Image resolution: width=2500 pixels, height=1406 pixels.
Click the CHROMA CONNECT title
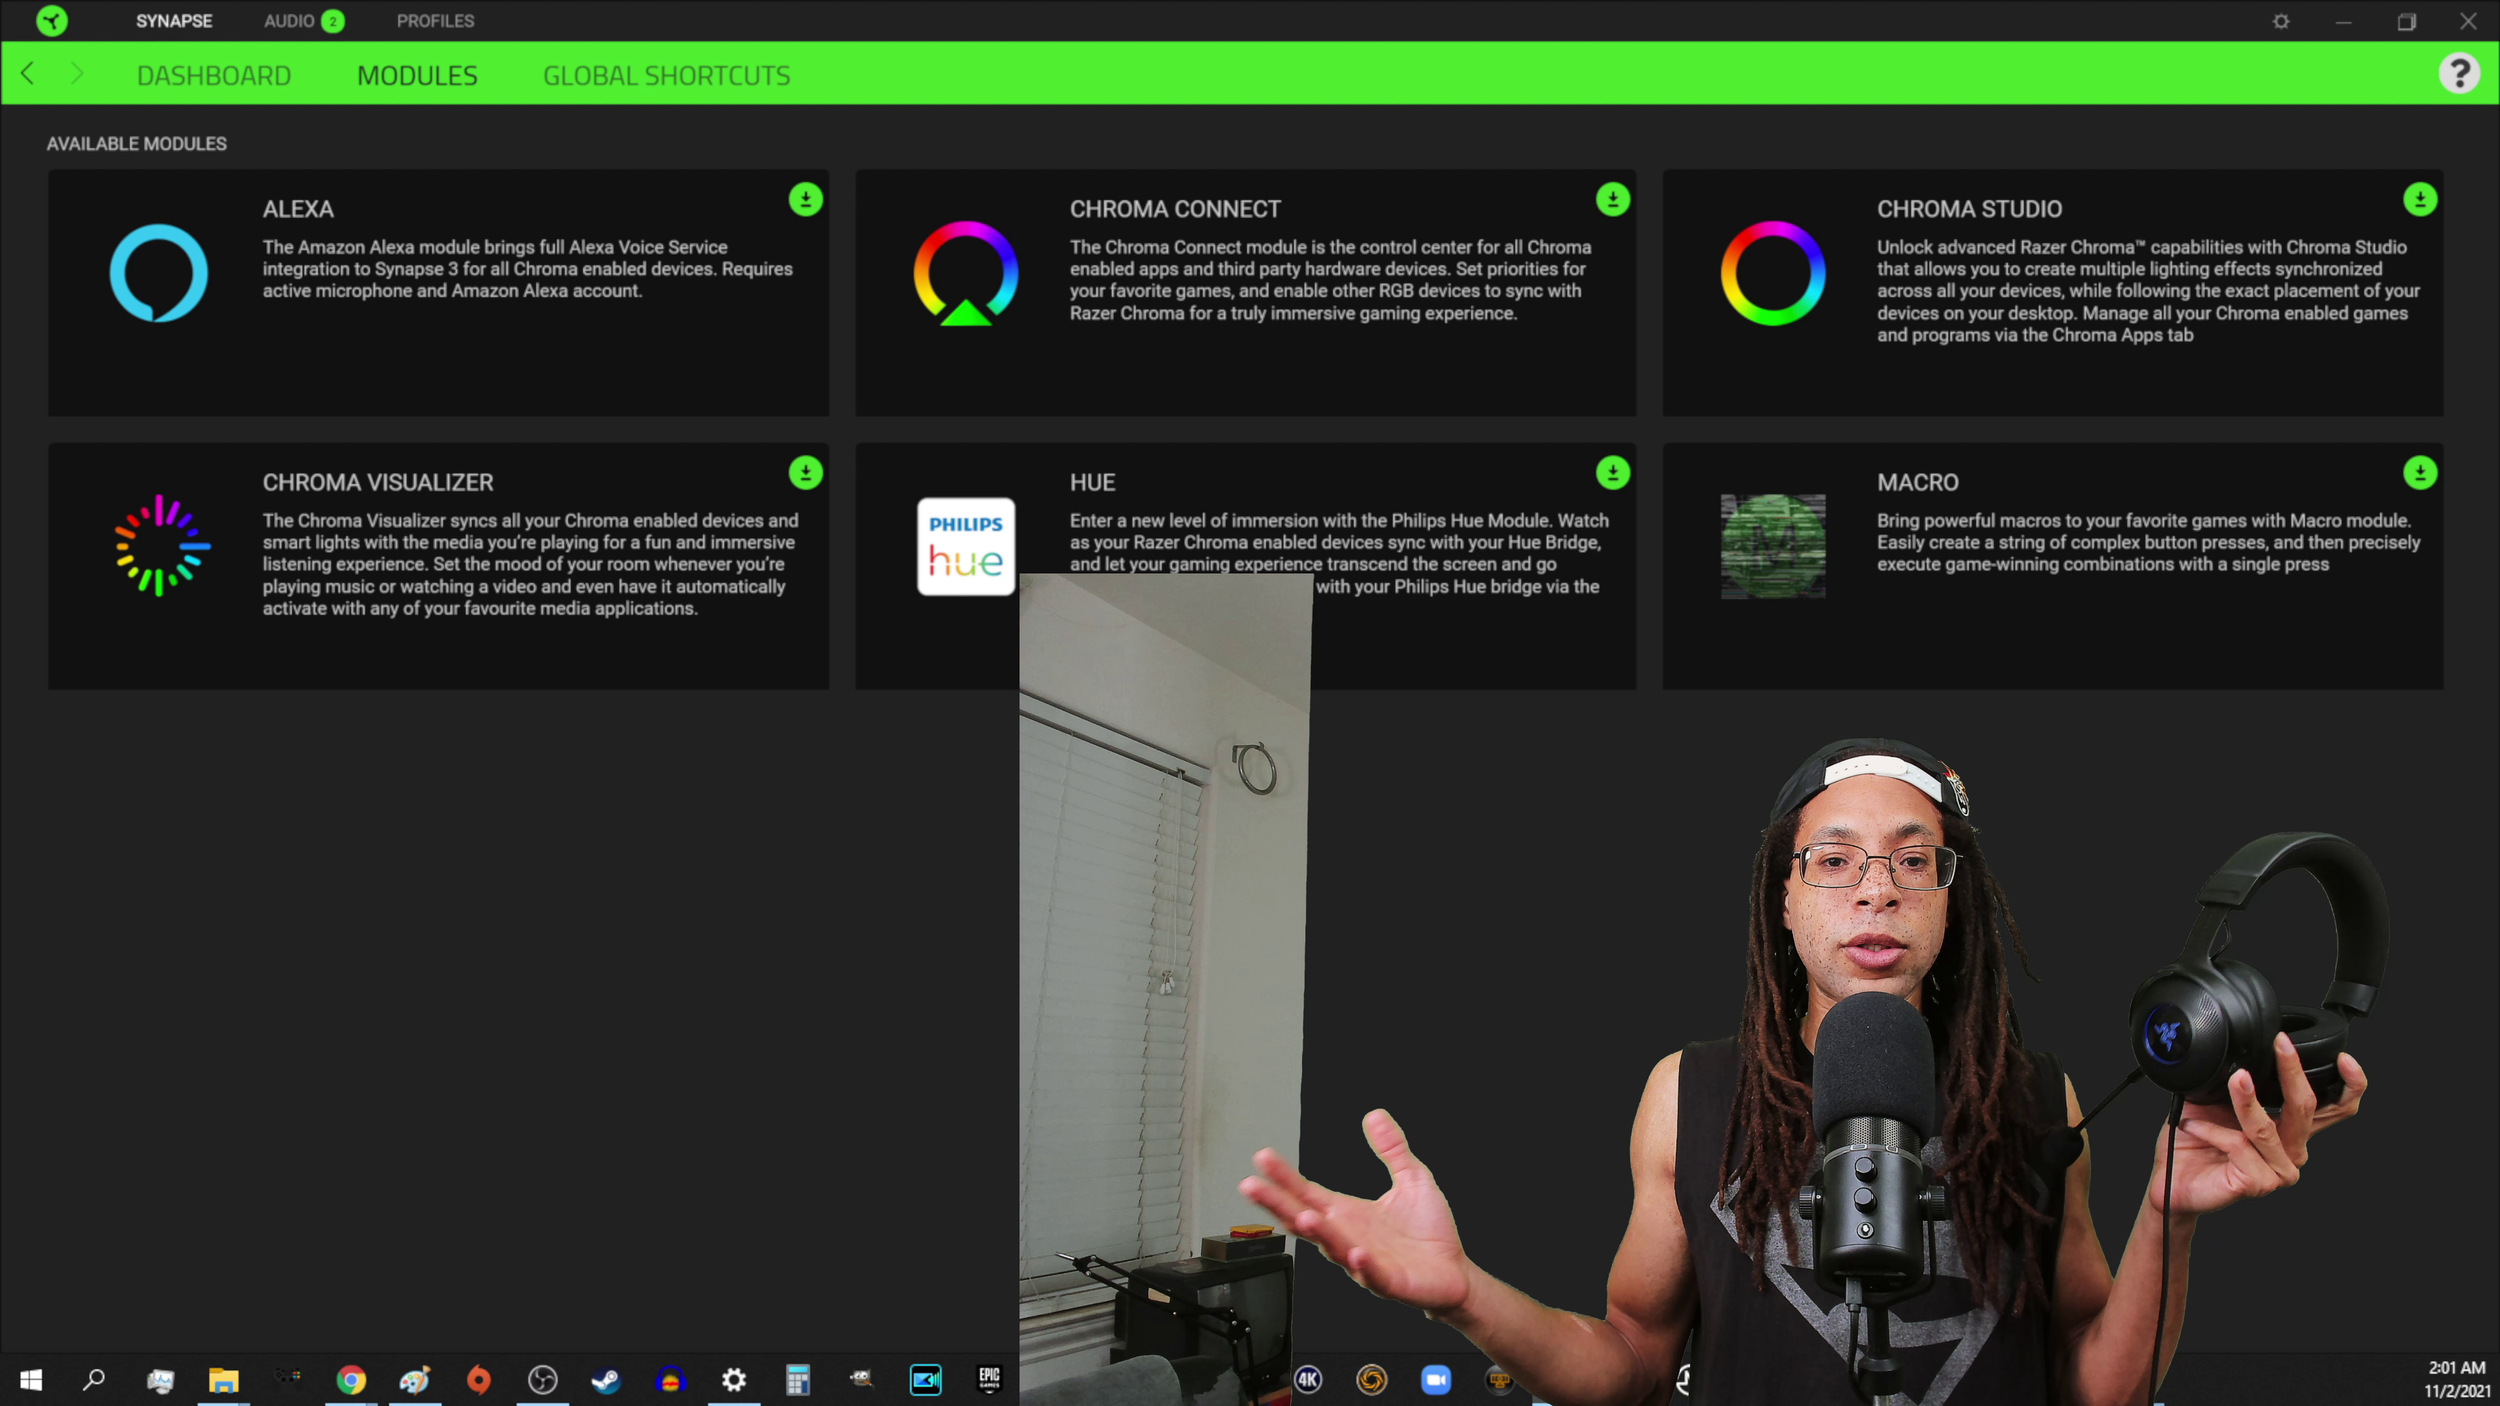click(1175, 210)
